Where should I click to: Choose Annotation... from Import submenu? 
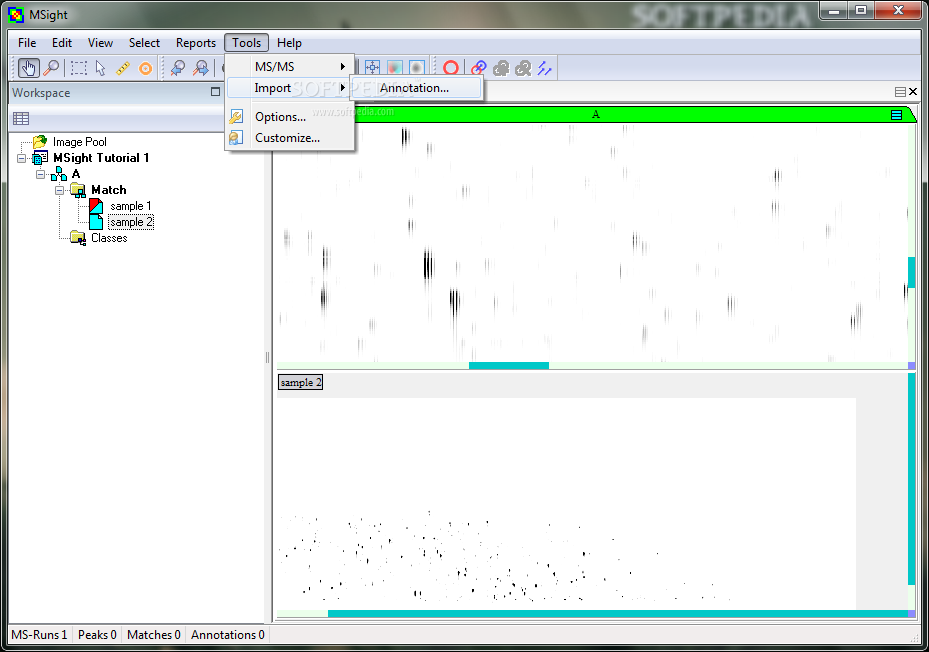417,88
